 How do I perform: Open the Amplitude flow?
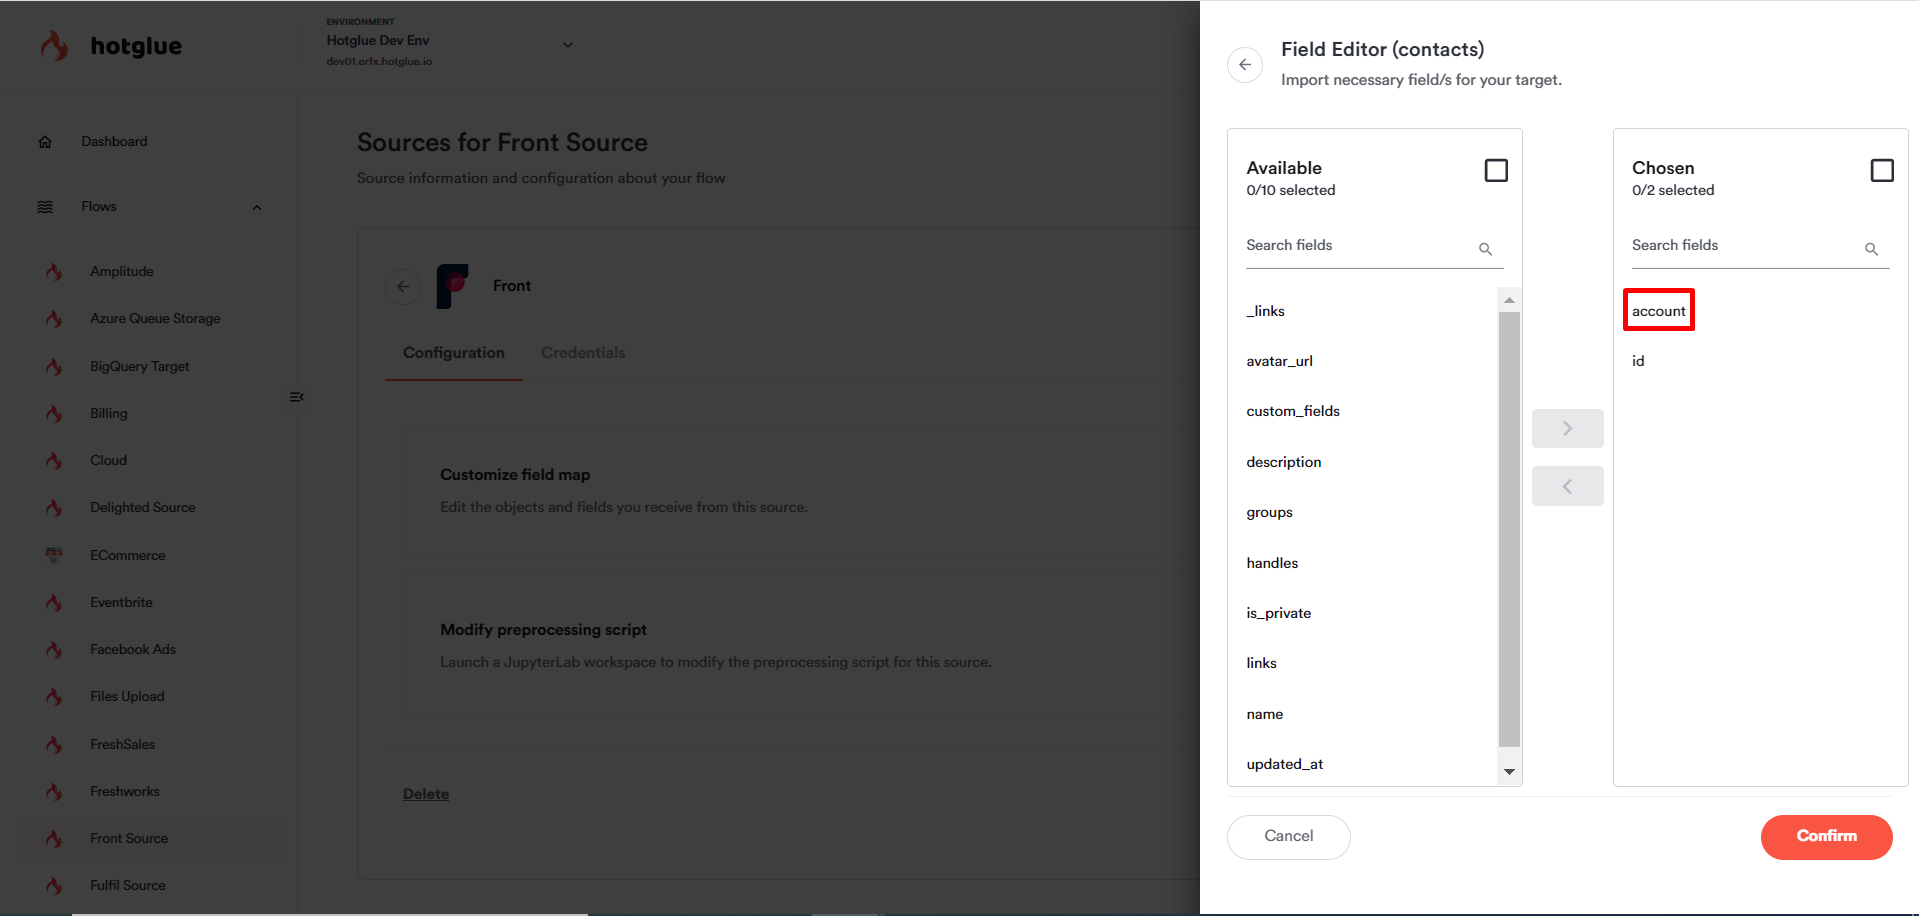point(122,272)
